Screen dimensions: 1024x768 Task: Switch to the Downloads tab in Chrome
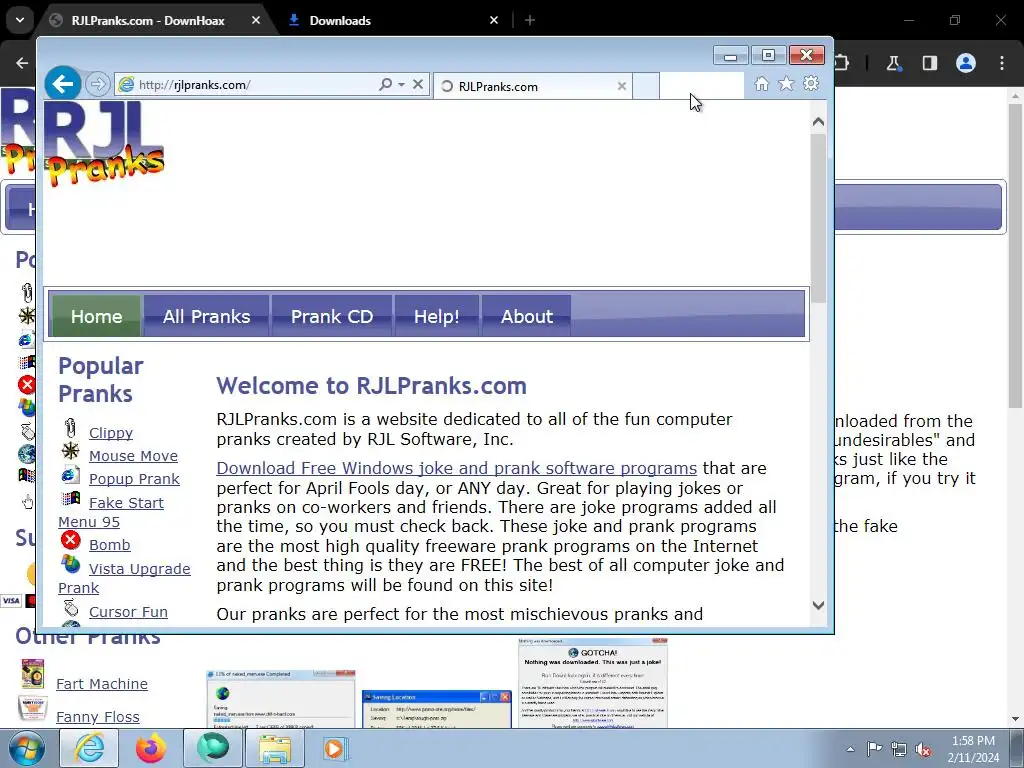pos(392,20)
